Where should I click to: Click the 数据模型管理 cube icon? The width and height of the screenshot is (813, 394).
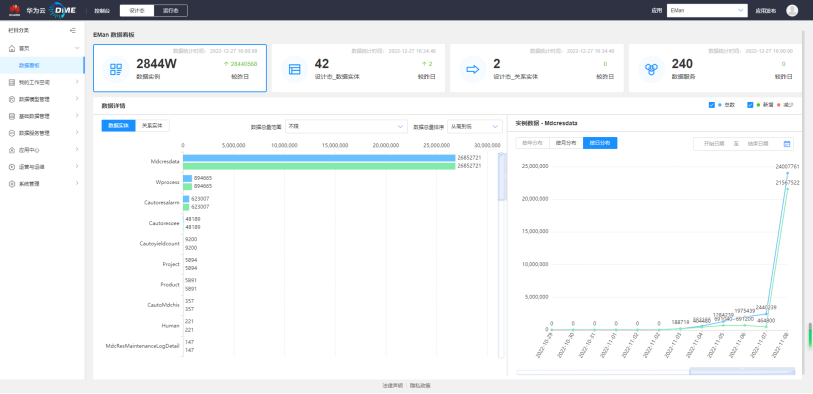coord(12,99)
